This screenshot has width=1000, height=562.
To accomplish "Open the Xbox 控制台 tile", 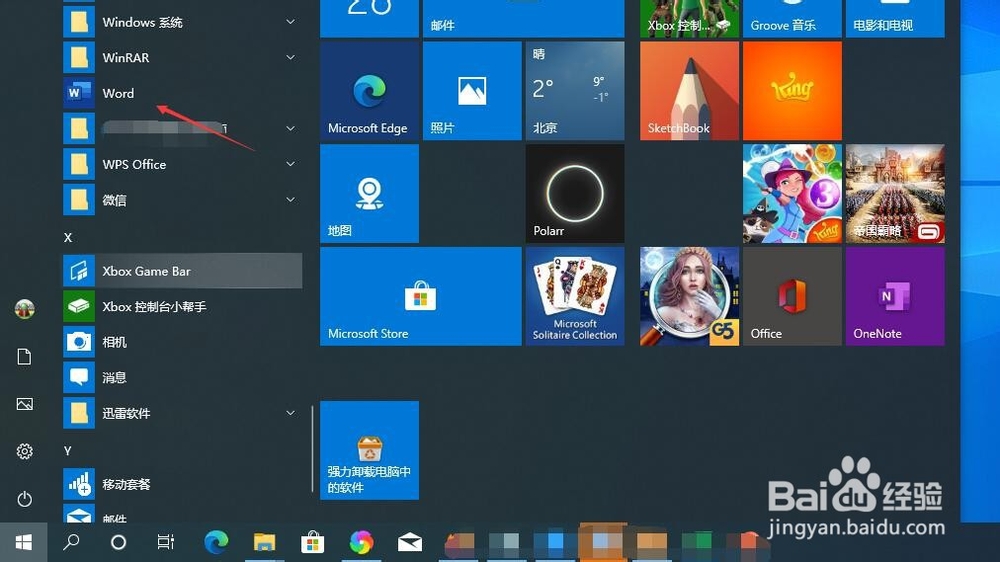I will click(689, 18).
